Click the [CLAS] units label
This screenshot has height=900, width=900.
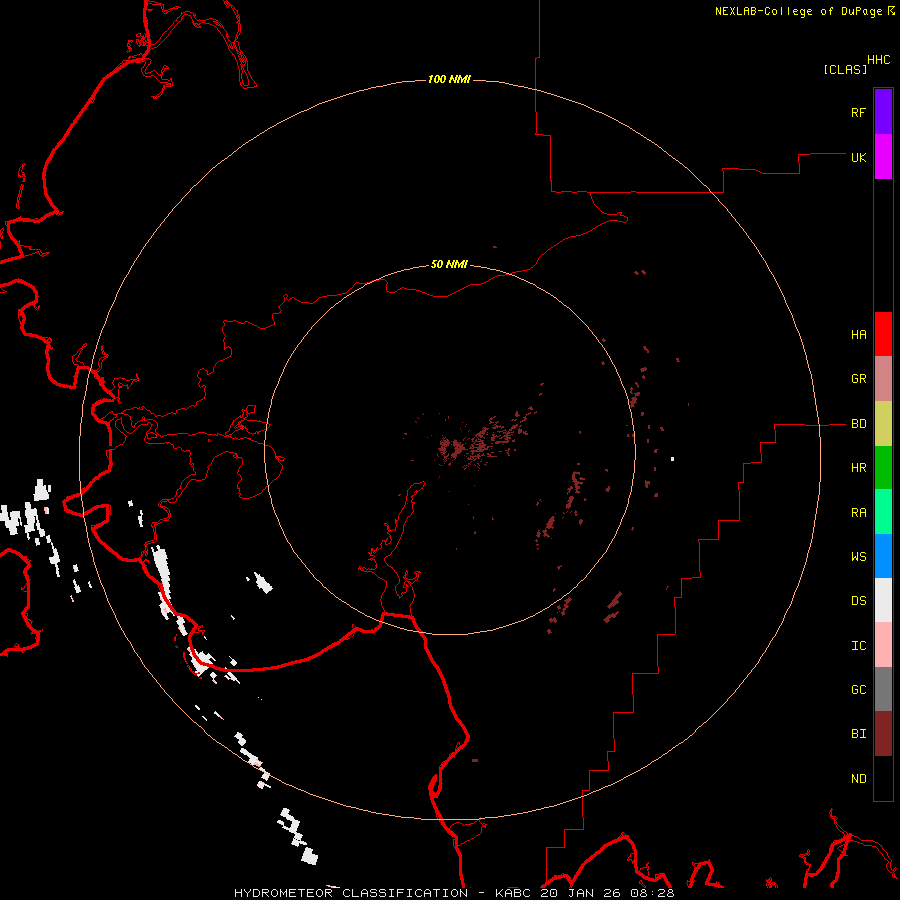coord(845,69)
